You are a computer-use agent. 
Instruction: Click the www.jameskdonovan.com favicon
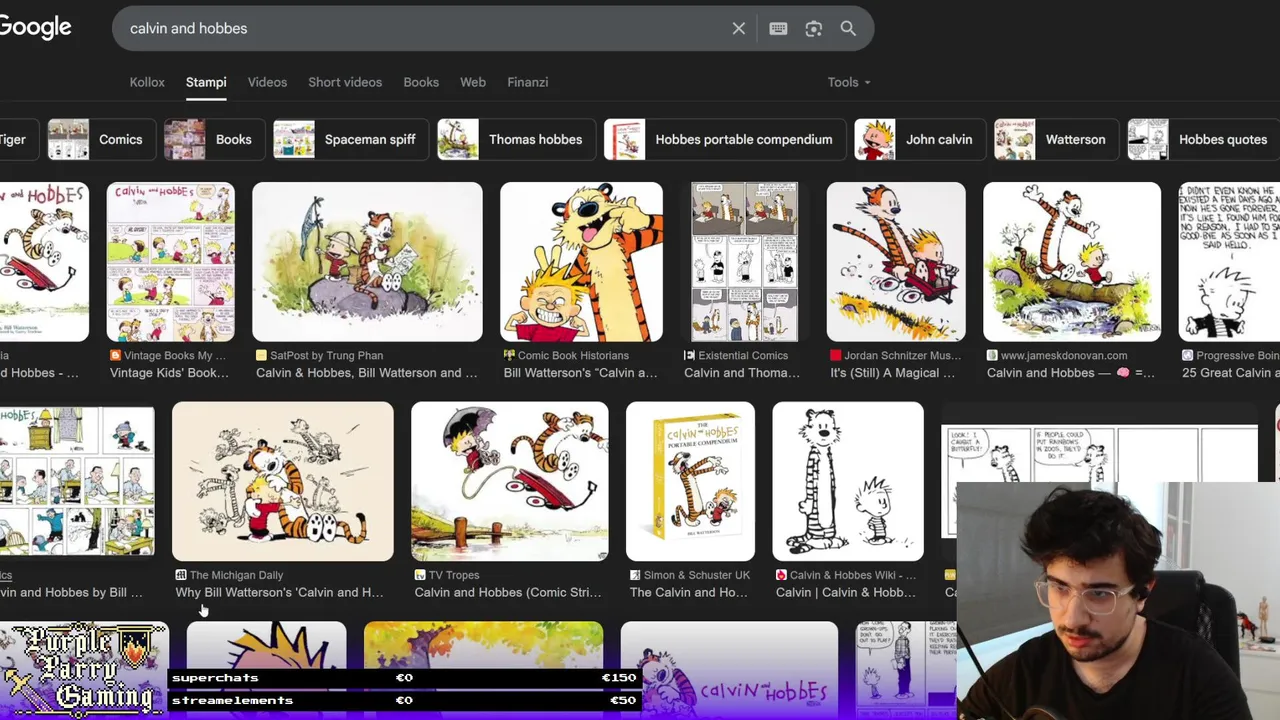[x=992, y=355]
